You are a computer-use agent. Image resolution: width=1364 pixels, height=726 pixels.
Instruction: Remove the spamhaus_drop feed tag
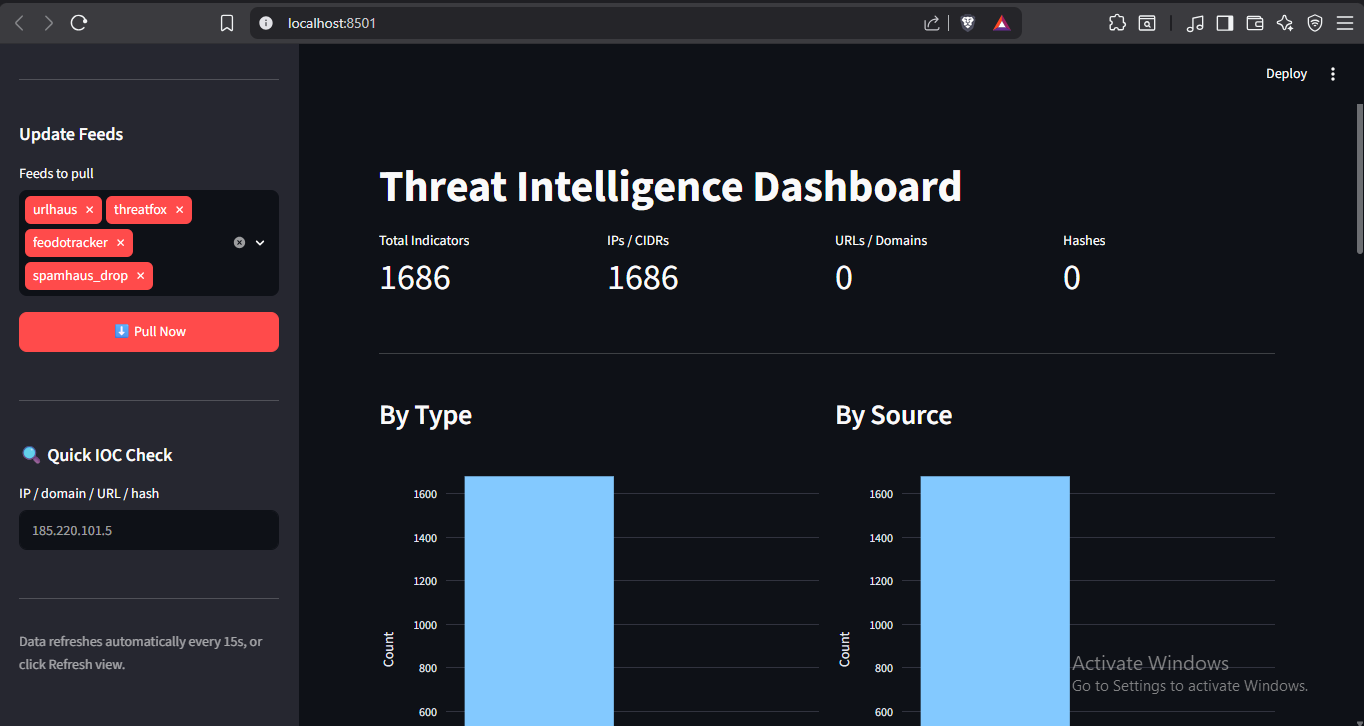pyautogui.click(x=140, y=276)
